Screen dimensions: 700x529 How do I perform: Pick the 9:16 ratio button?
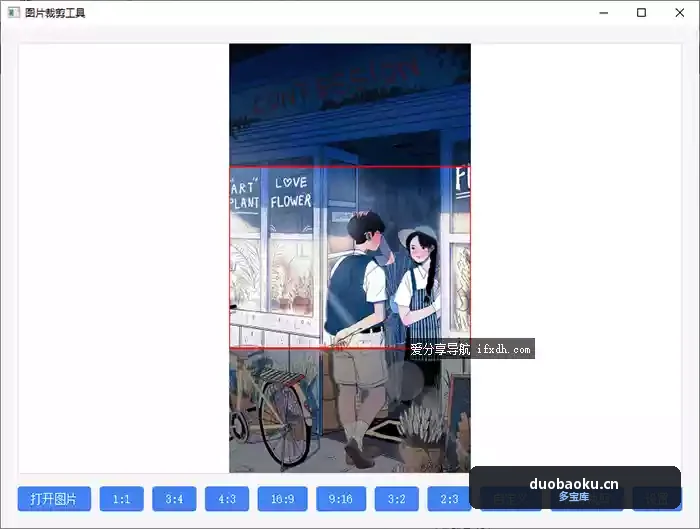pos(341,499)
